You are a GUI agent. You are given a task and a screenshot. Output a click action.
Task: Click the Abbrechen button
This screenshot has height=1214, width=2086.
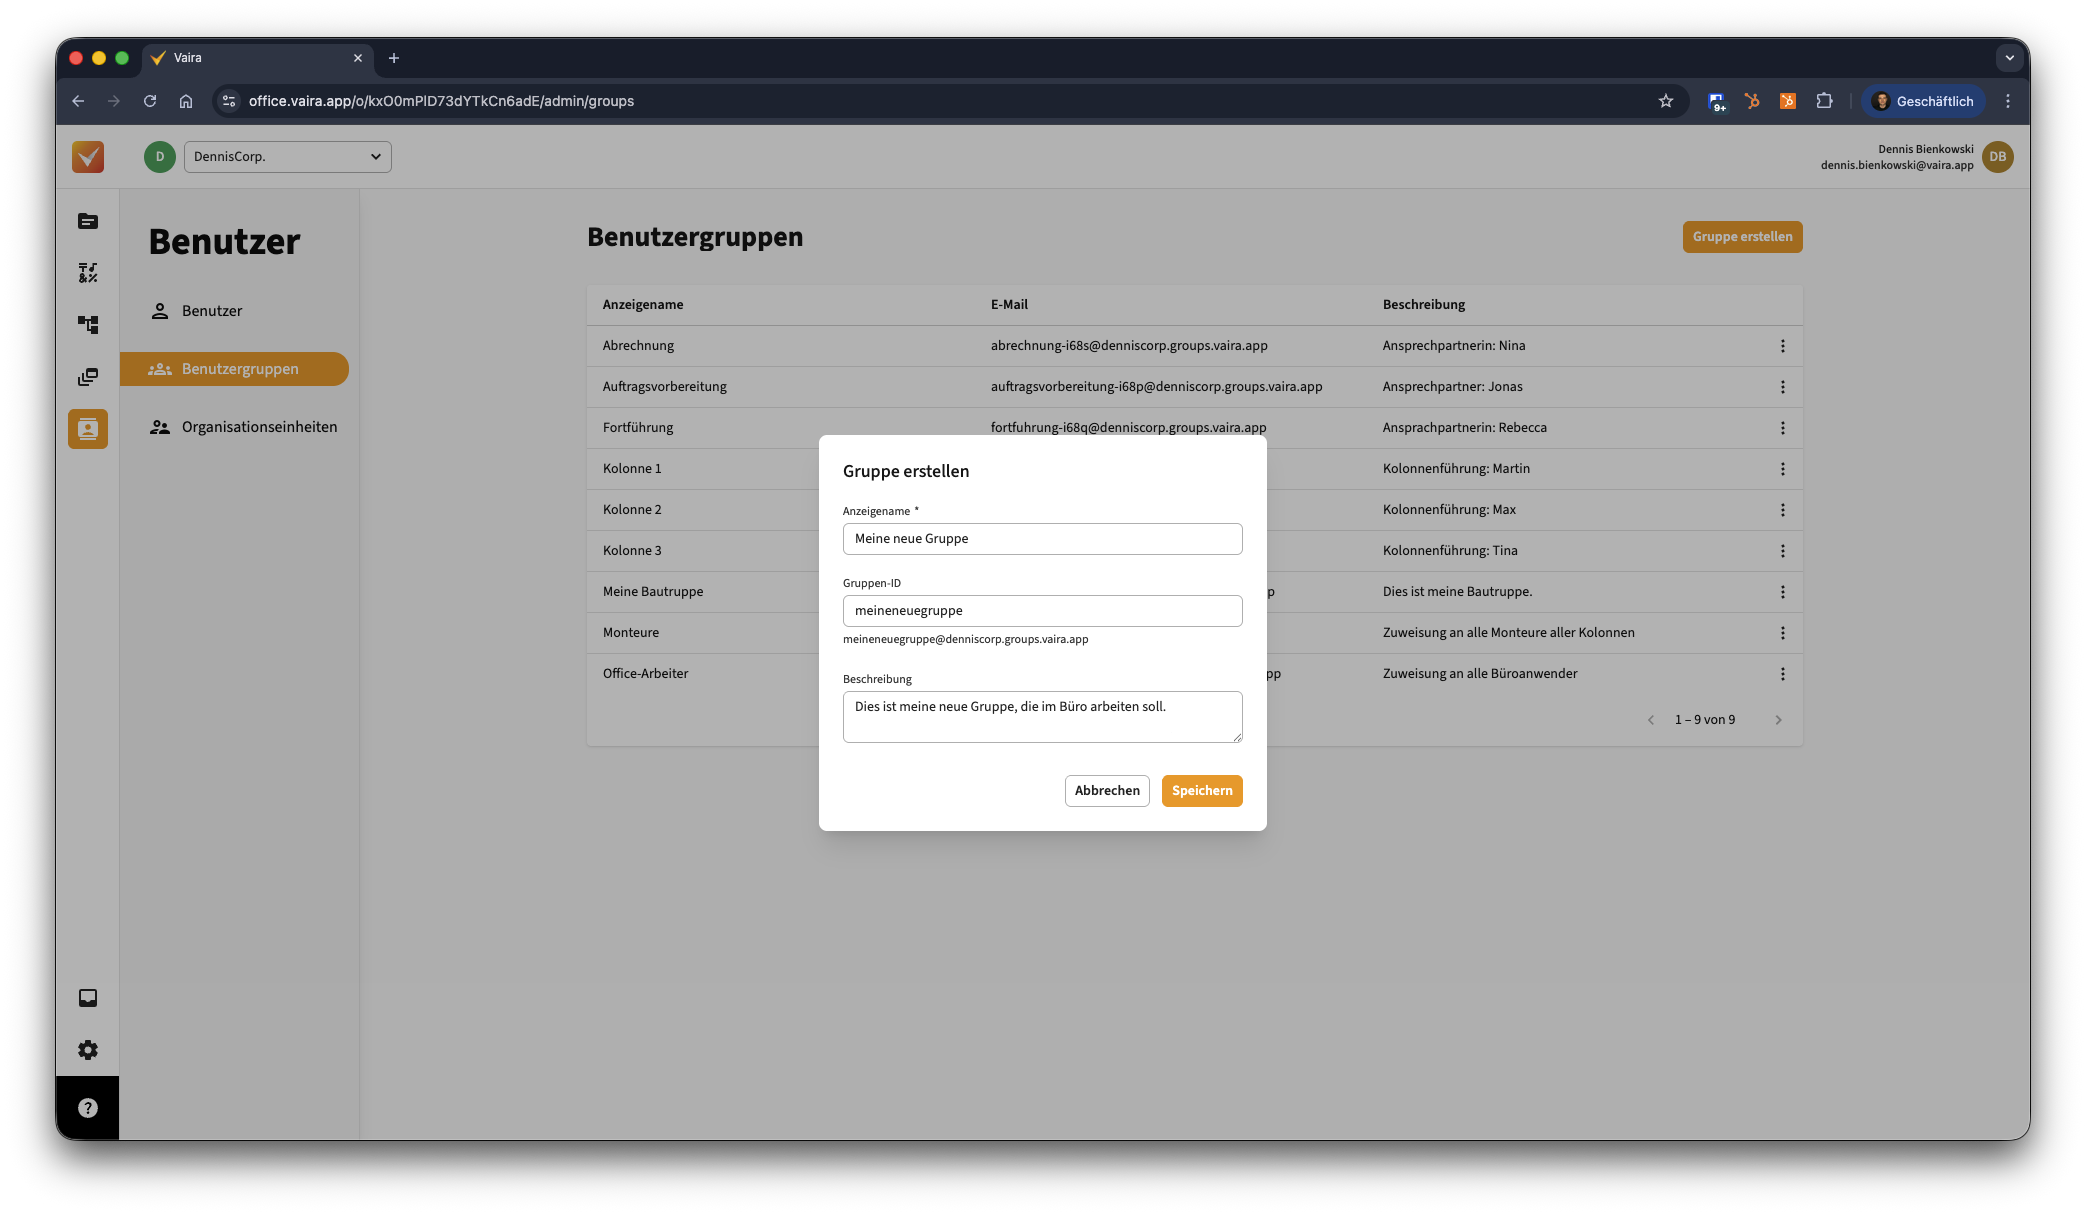click(1106, 791)
